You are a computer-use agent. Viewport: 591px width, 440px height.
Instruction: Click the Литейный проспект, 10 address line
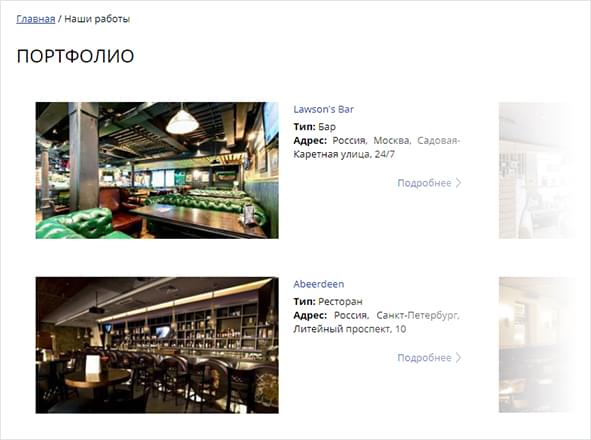(x=349, y=329)
